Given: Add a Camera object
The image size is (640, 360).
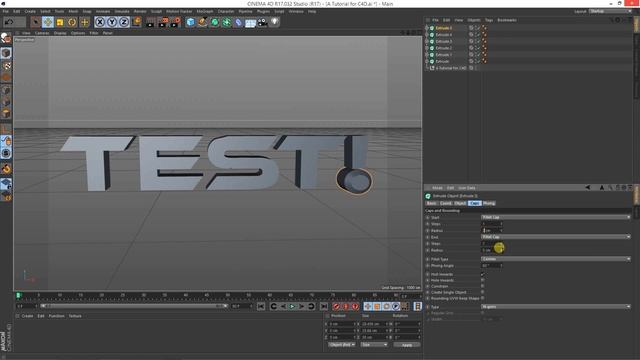Looking at the screenshot, I should 262,22.
